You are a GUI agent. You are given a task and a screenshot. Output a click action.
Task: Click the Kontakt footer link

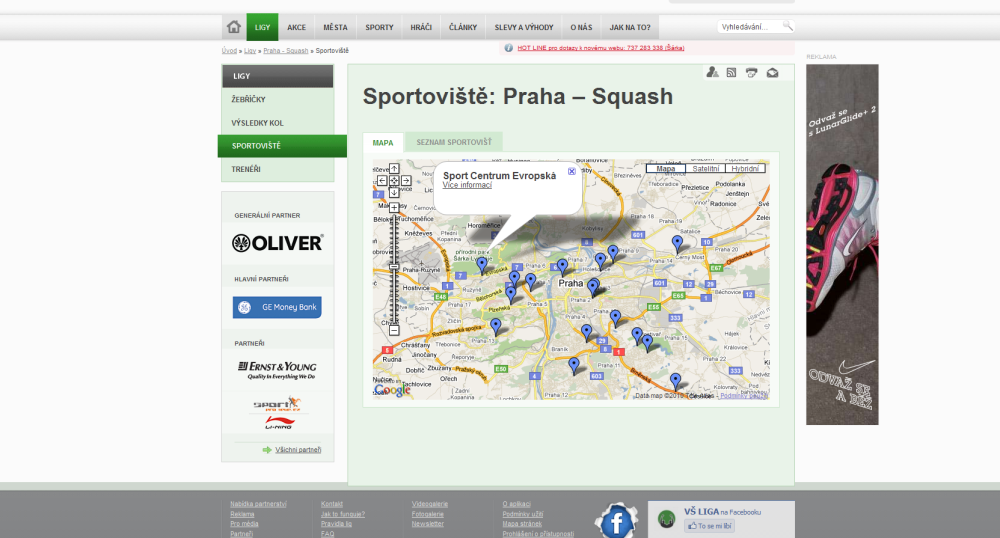point(332,504)
